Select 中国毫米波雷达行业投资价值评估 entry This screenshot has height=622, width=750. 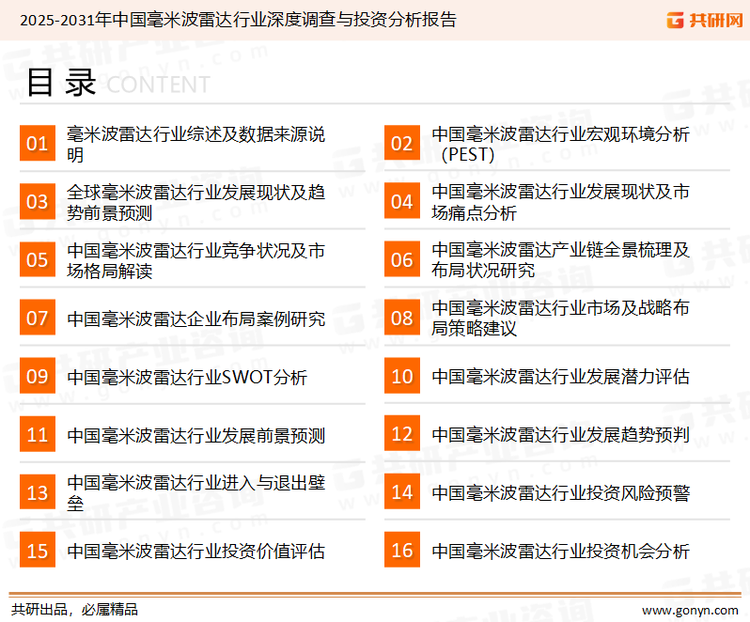(x=196, y=551)
